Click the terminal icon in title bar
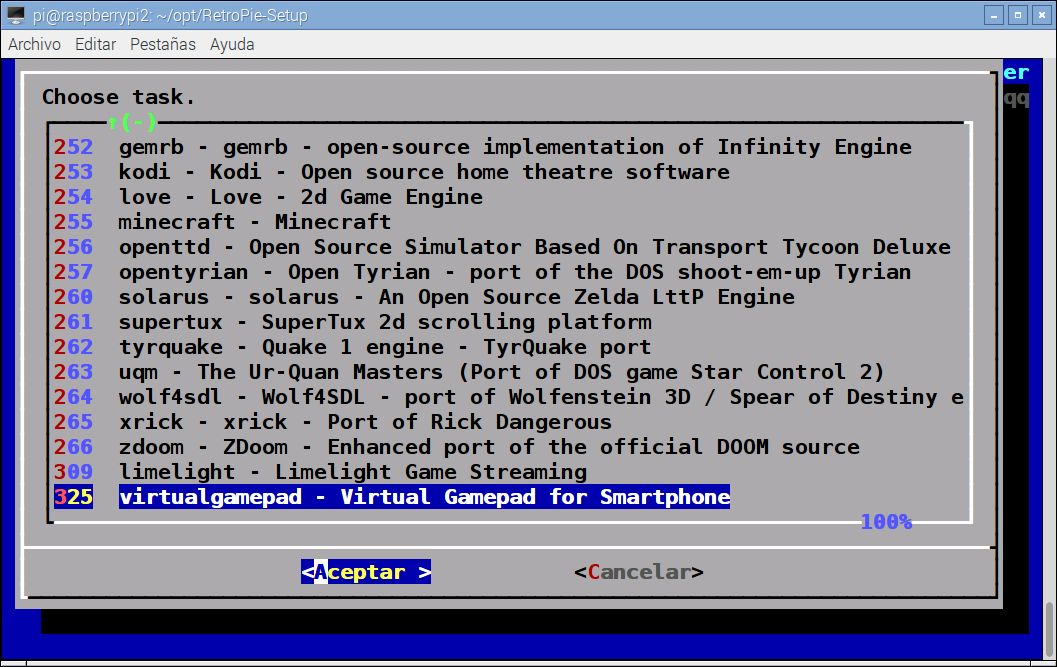Image resolution: width=1057 pixels, height=667 pixels. (x=16, y=15)
